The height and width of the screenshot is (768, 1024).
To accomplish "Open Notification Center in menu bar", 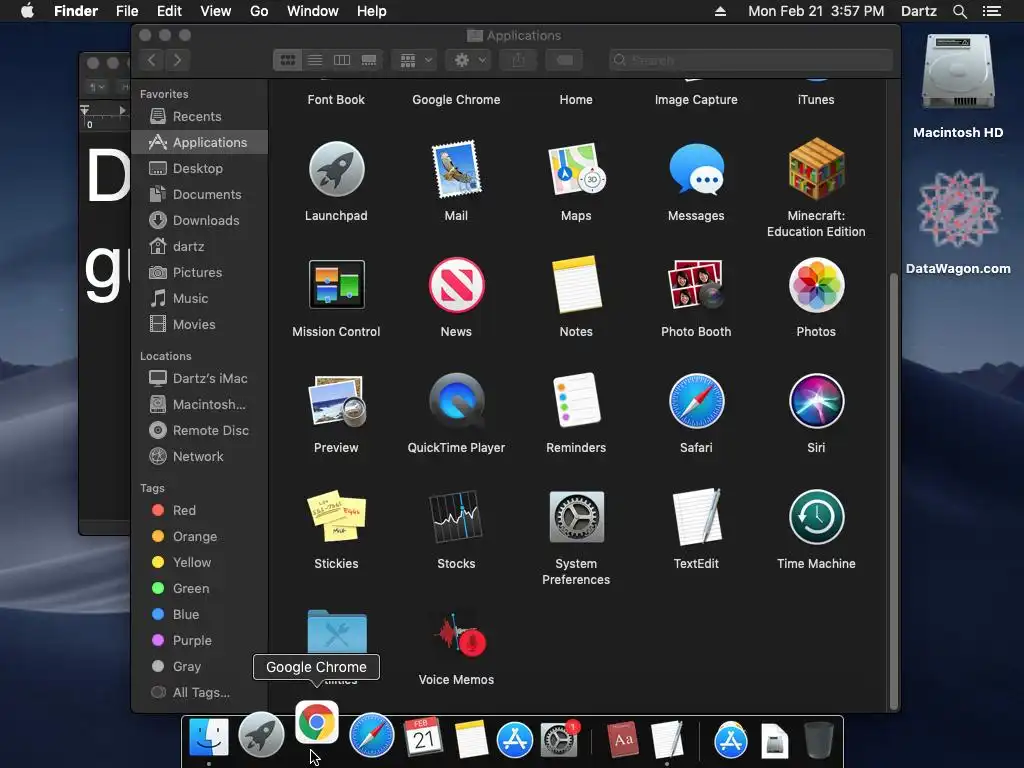I will point(992,11).
